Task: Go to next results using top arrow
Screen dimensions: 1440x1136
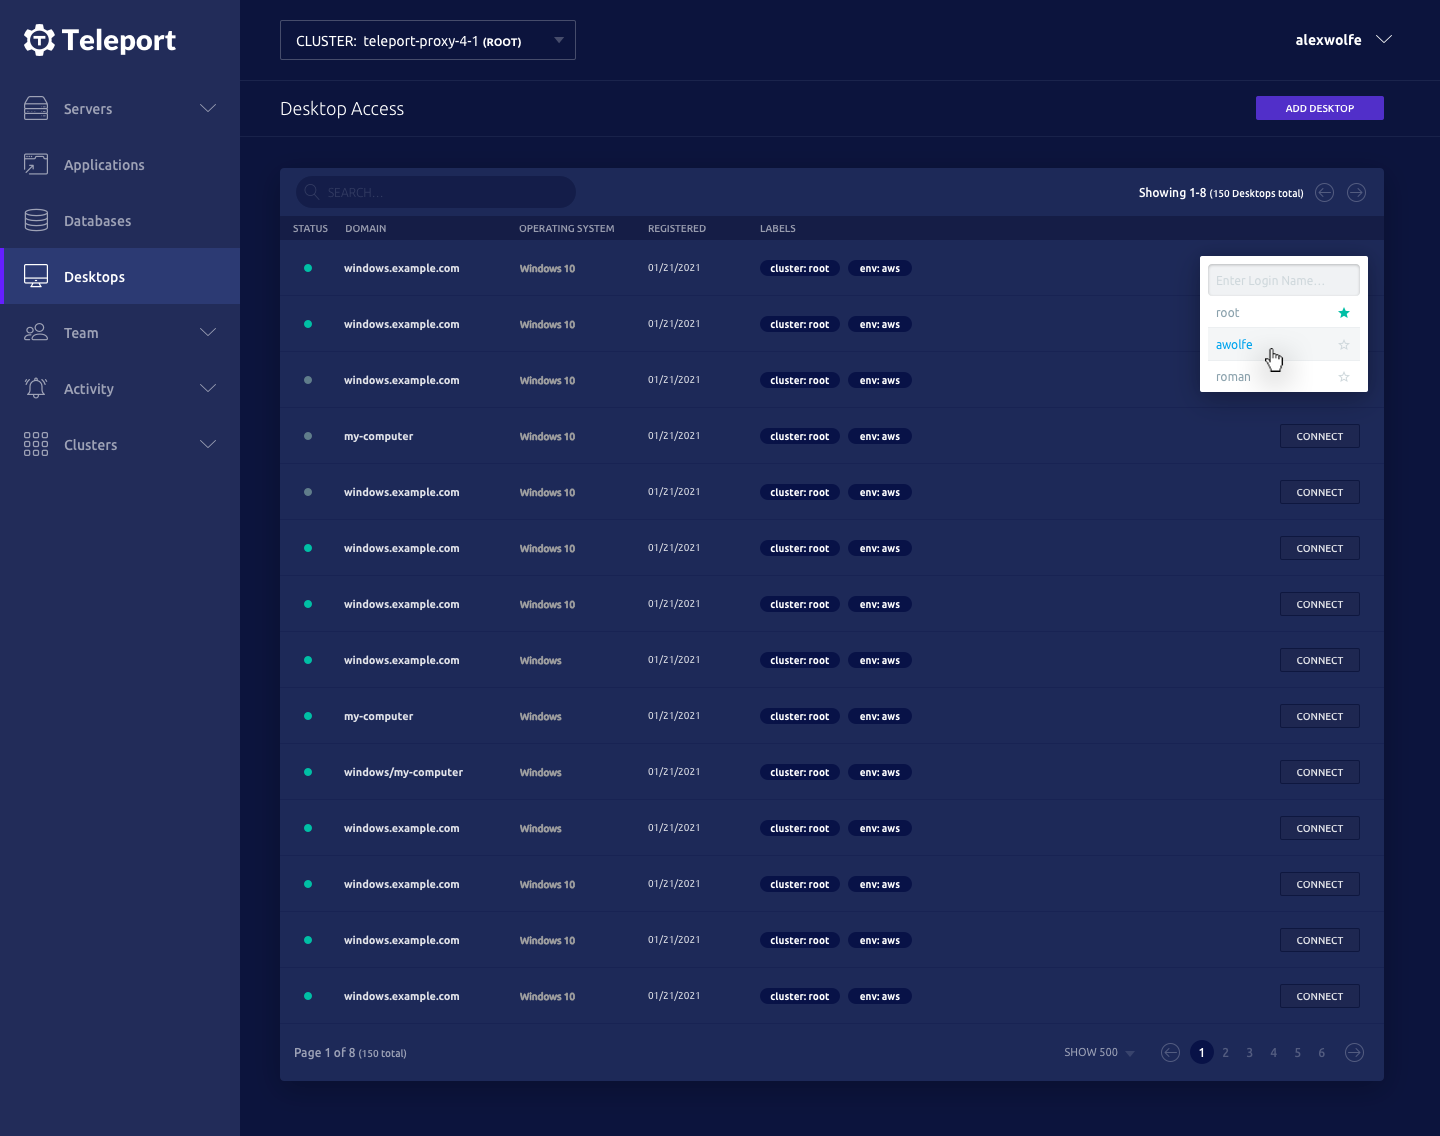Action: [1356, 193]
